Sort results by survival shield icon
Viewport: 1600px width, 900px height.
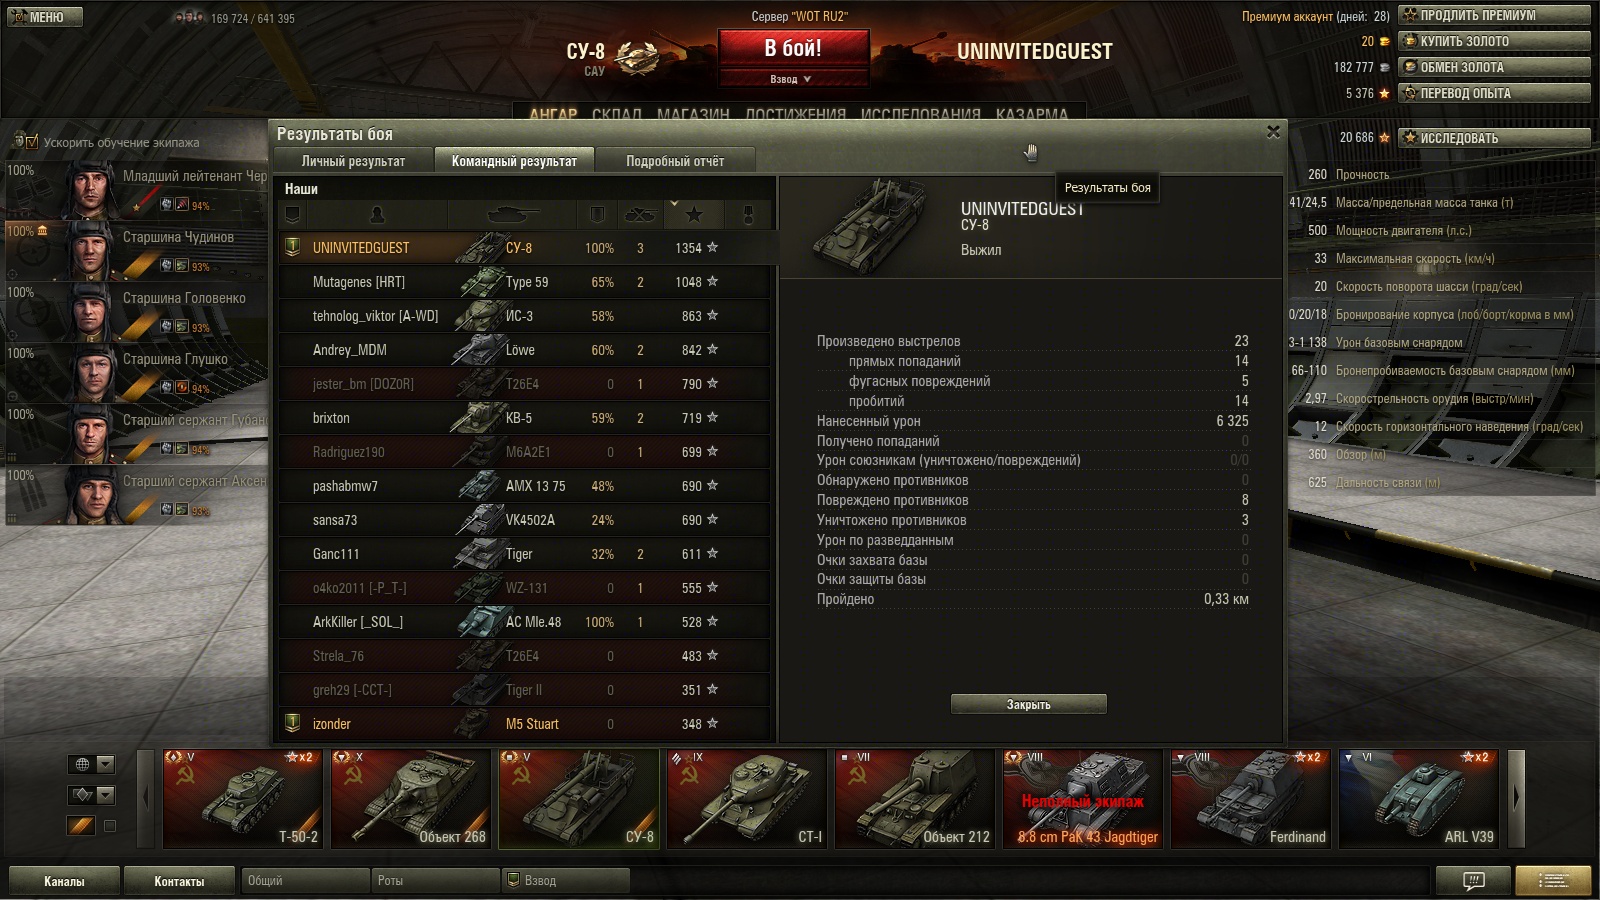click(597, 214)
